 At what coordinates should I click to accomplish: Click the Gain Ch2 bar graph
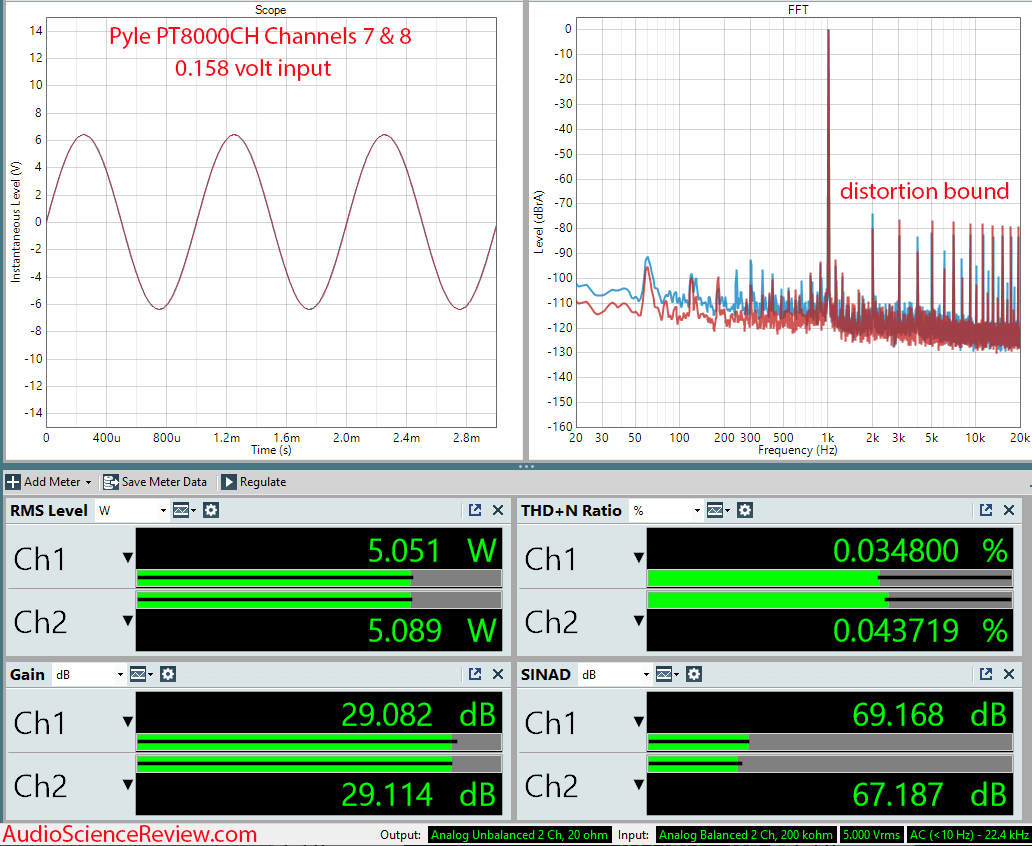319,764
